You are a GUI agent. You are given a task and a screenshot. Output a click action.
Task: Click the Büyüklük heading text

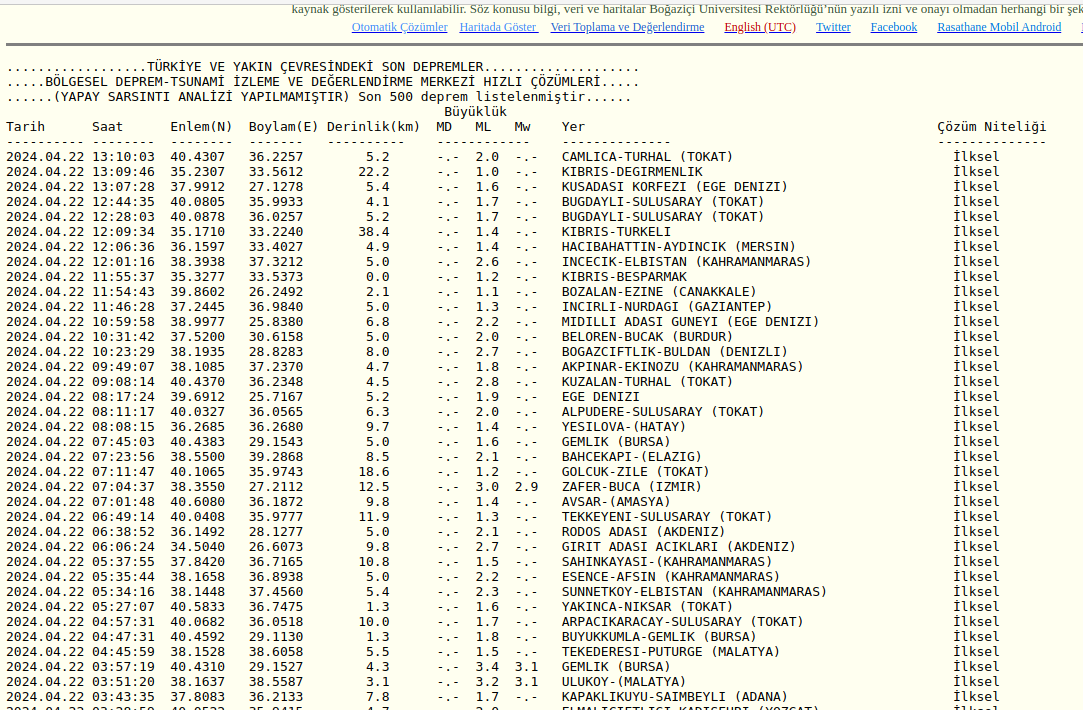coord(476,112)
